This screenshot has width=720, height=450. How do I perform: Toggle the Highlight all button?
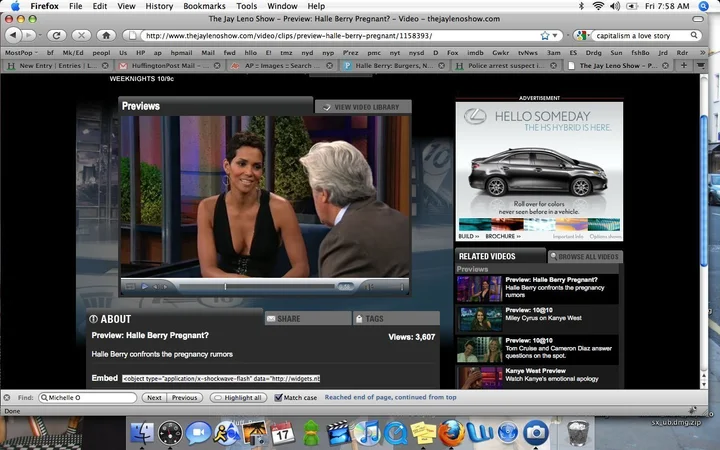(239, 398)
